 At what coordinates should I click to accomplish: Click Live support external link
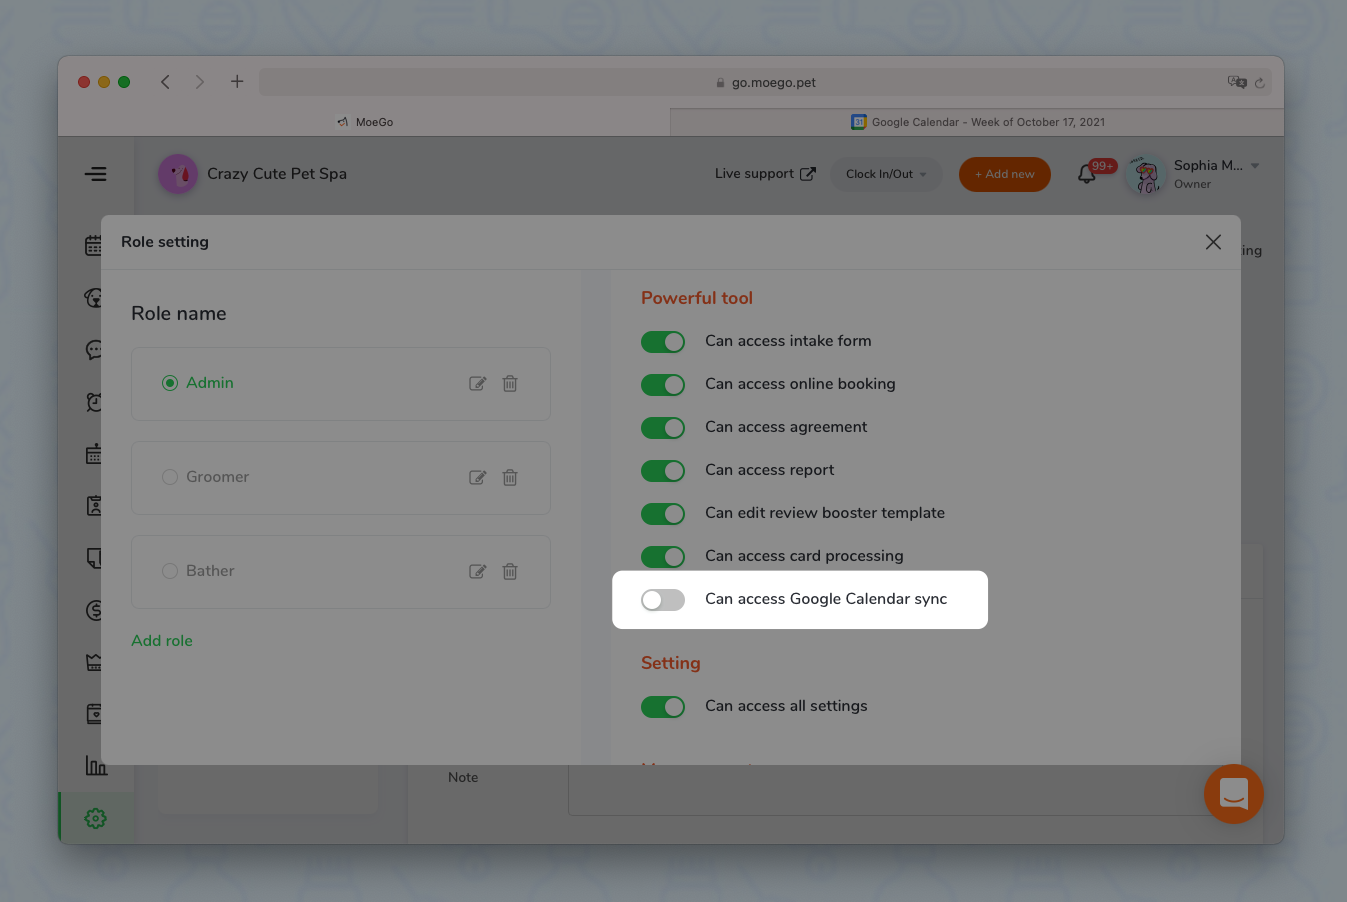click(x=765, y=174)
